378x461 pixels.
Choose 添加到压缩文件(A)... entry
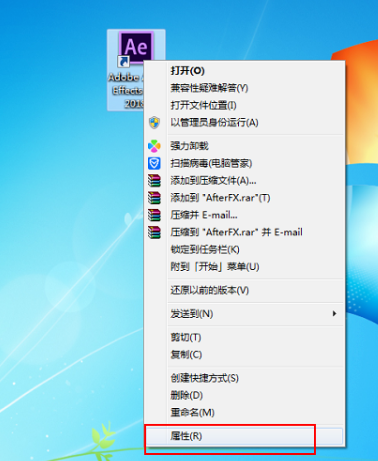point(244,181)
